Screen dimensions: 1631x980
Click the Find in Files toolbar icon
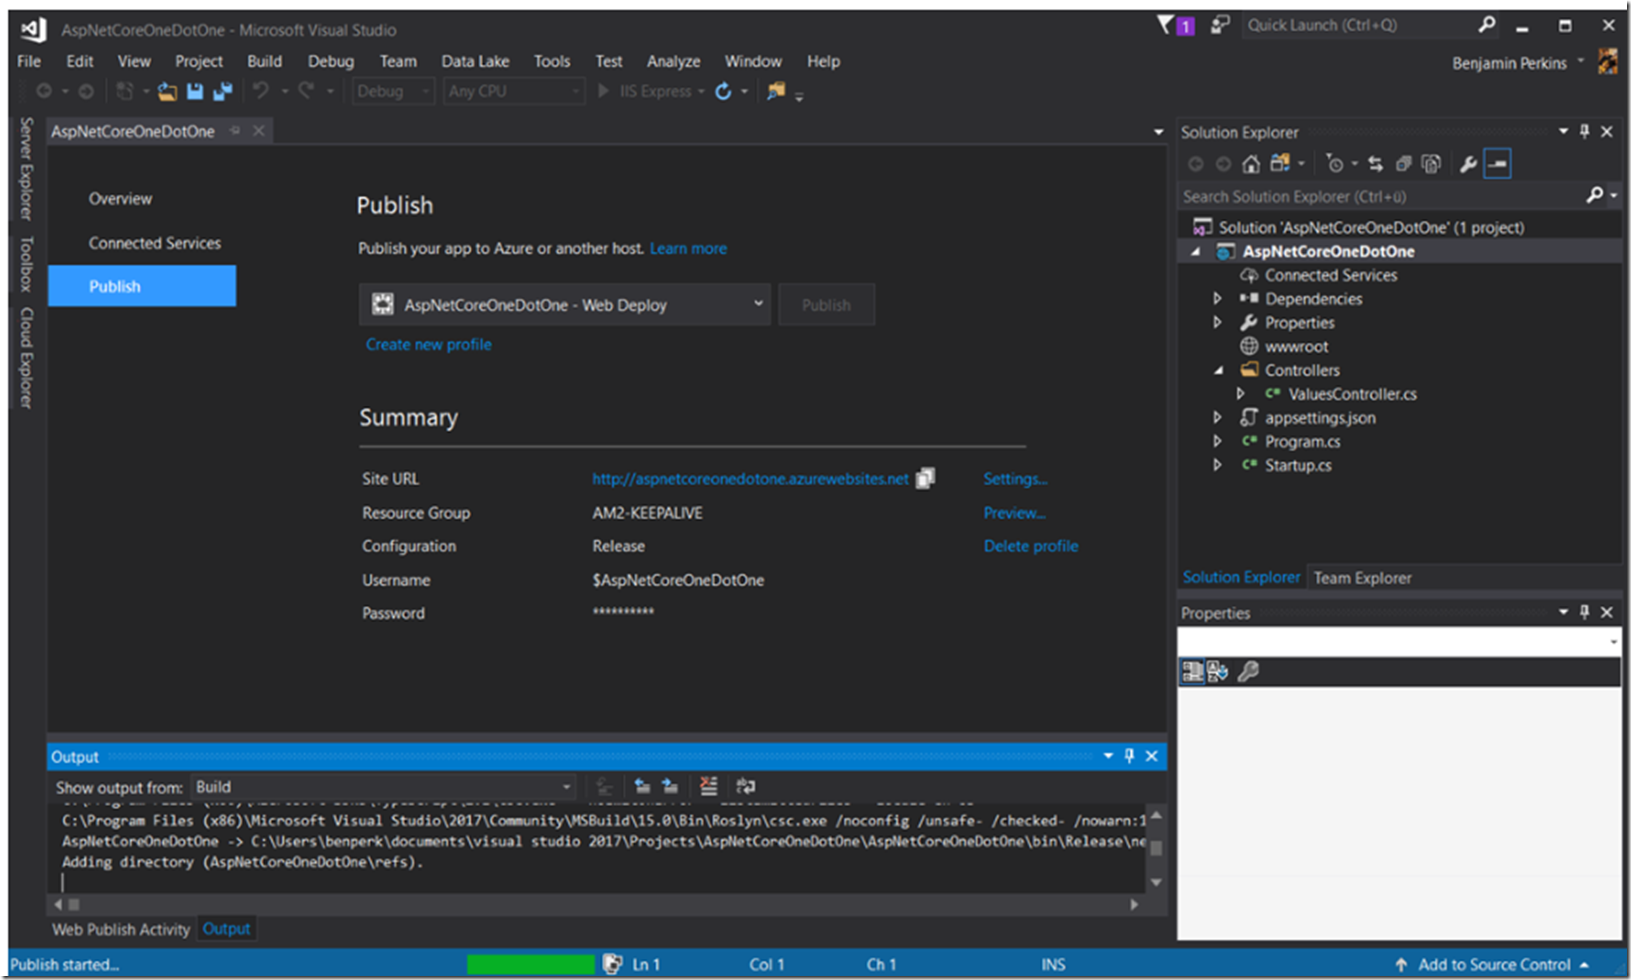(776, 91)
